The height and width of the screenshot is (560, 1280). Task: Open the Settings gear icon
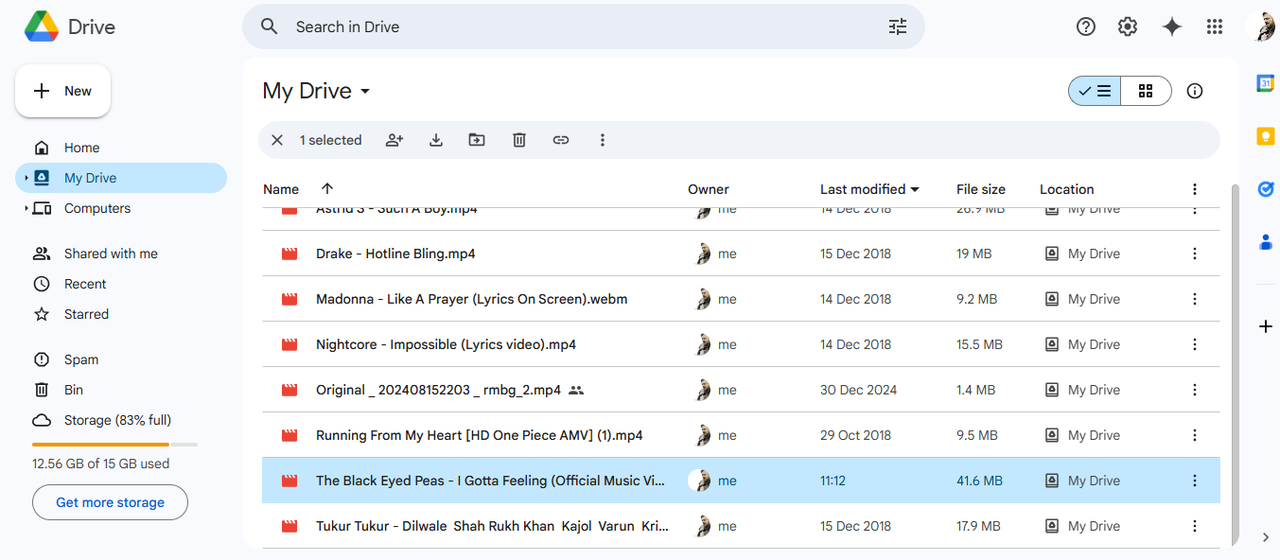pyautogui.click(x=1128, y=27)
